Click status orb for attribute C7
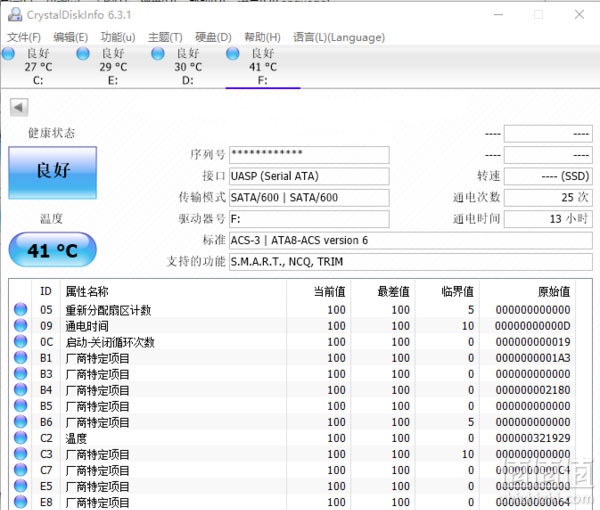Image resolution: width=600 pixels, height=510 pixels. pos(20,470)
